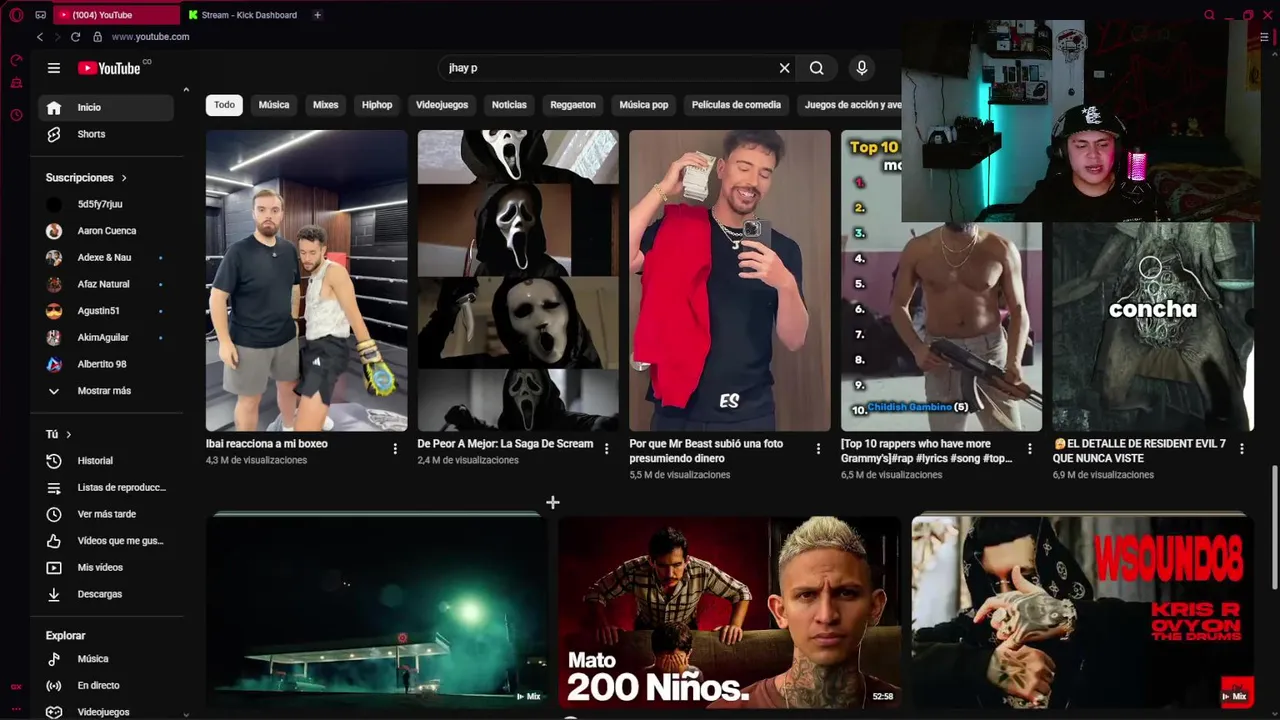Viewport: 1280px width, 720px height.
Task: Play the gas station night mix thumbnail
Action: [x=377, y=612]
